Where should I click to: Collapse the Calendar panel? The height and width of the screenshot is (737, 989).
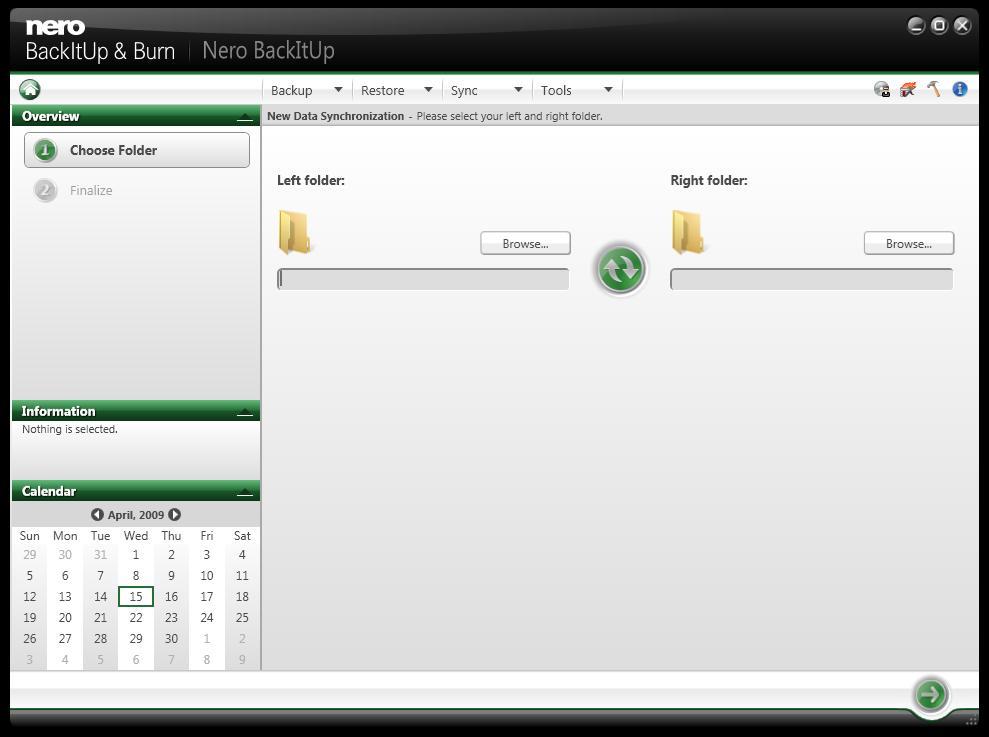[x=245, y=493]
